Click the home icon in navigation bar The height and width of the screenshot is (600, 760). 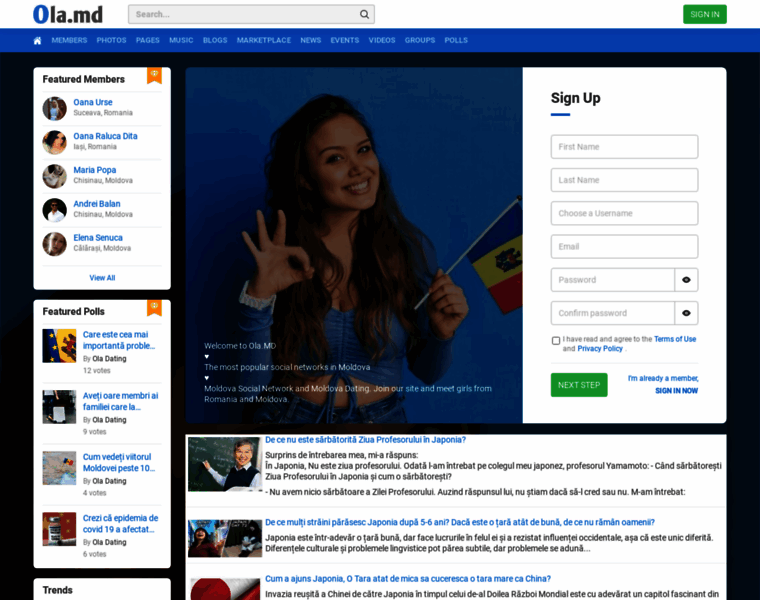click(37, 41)
